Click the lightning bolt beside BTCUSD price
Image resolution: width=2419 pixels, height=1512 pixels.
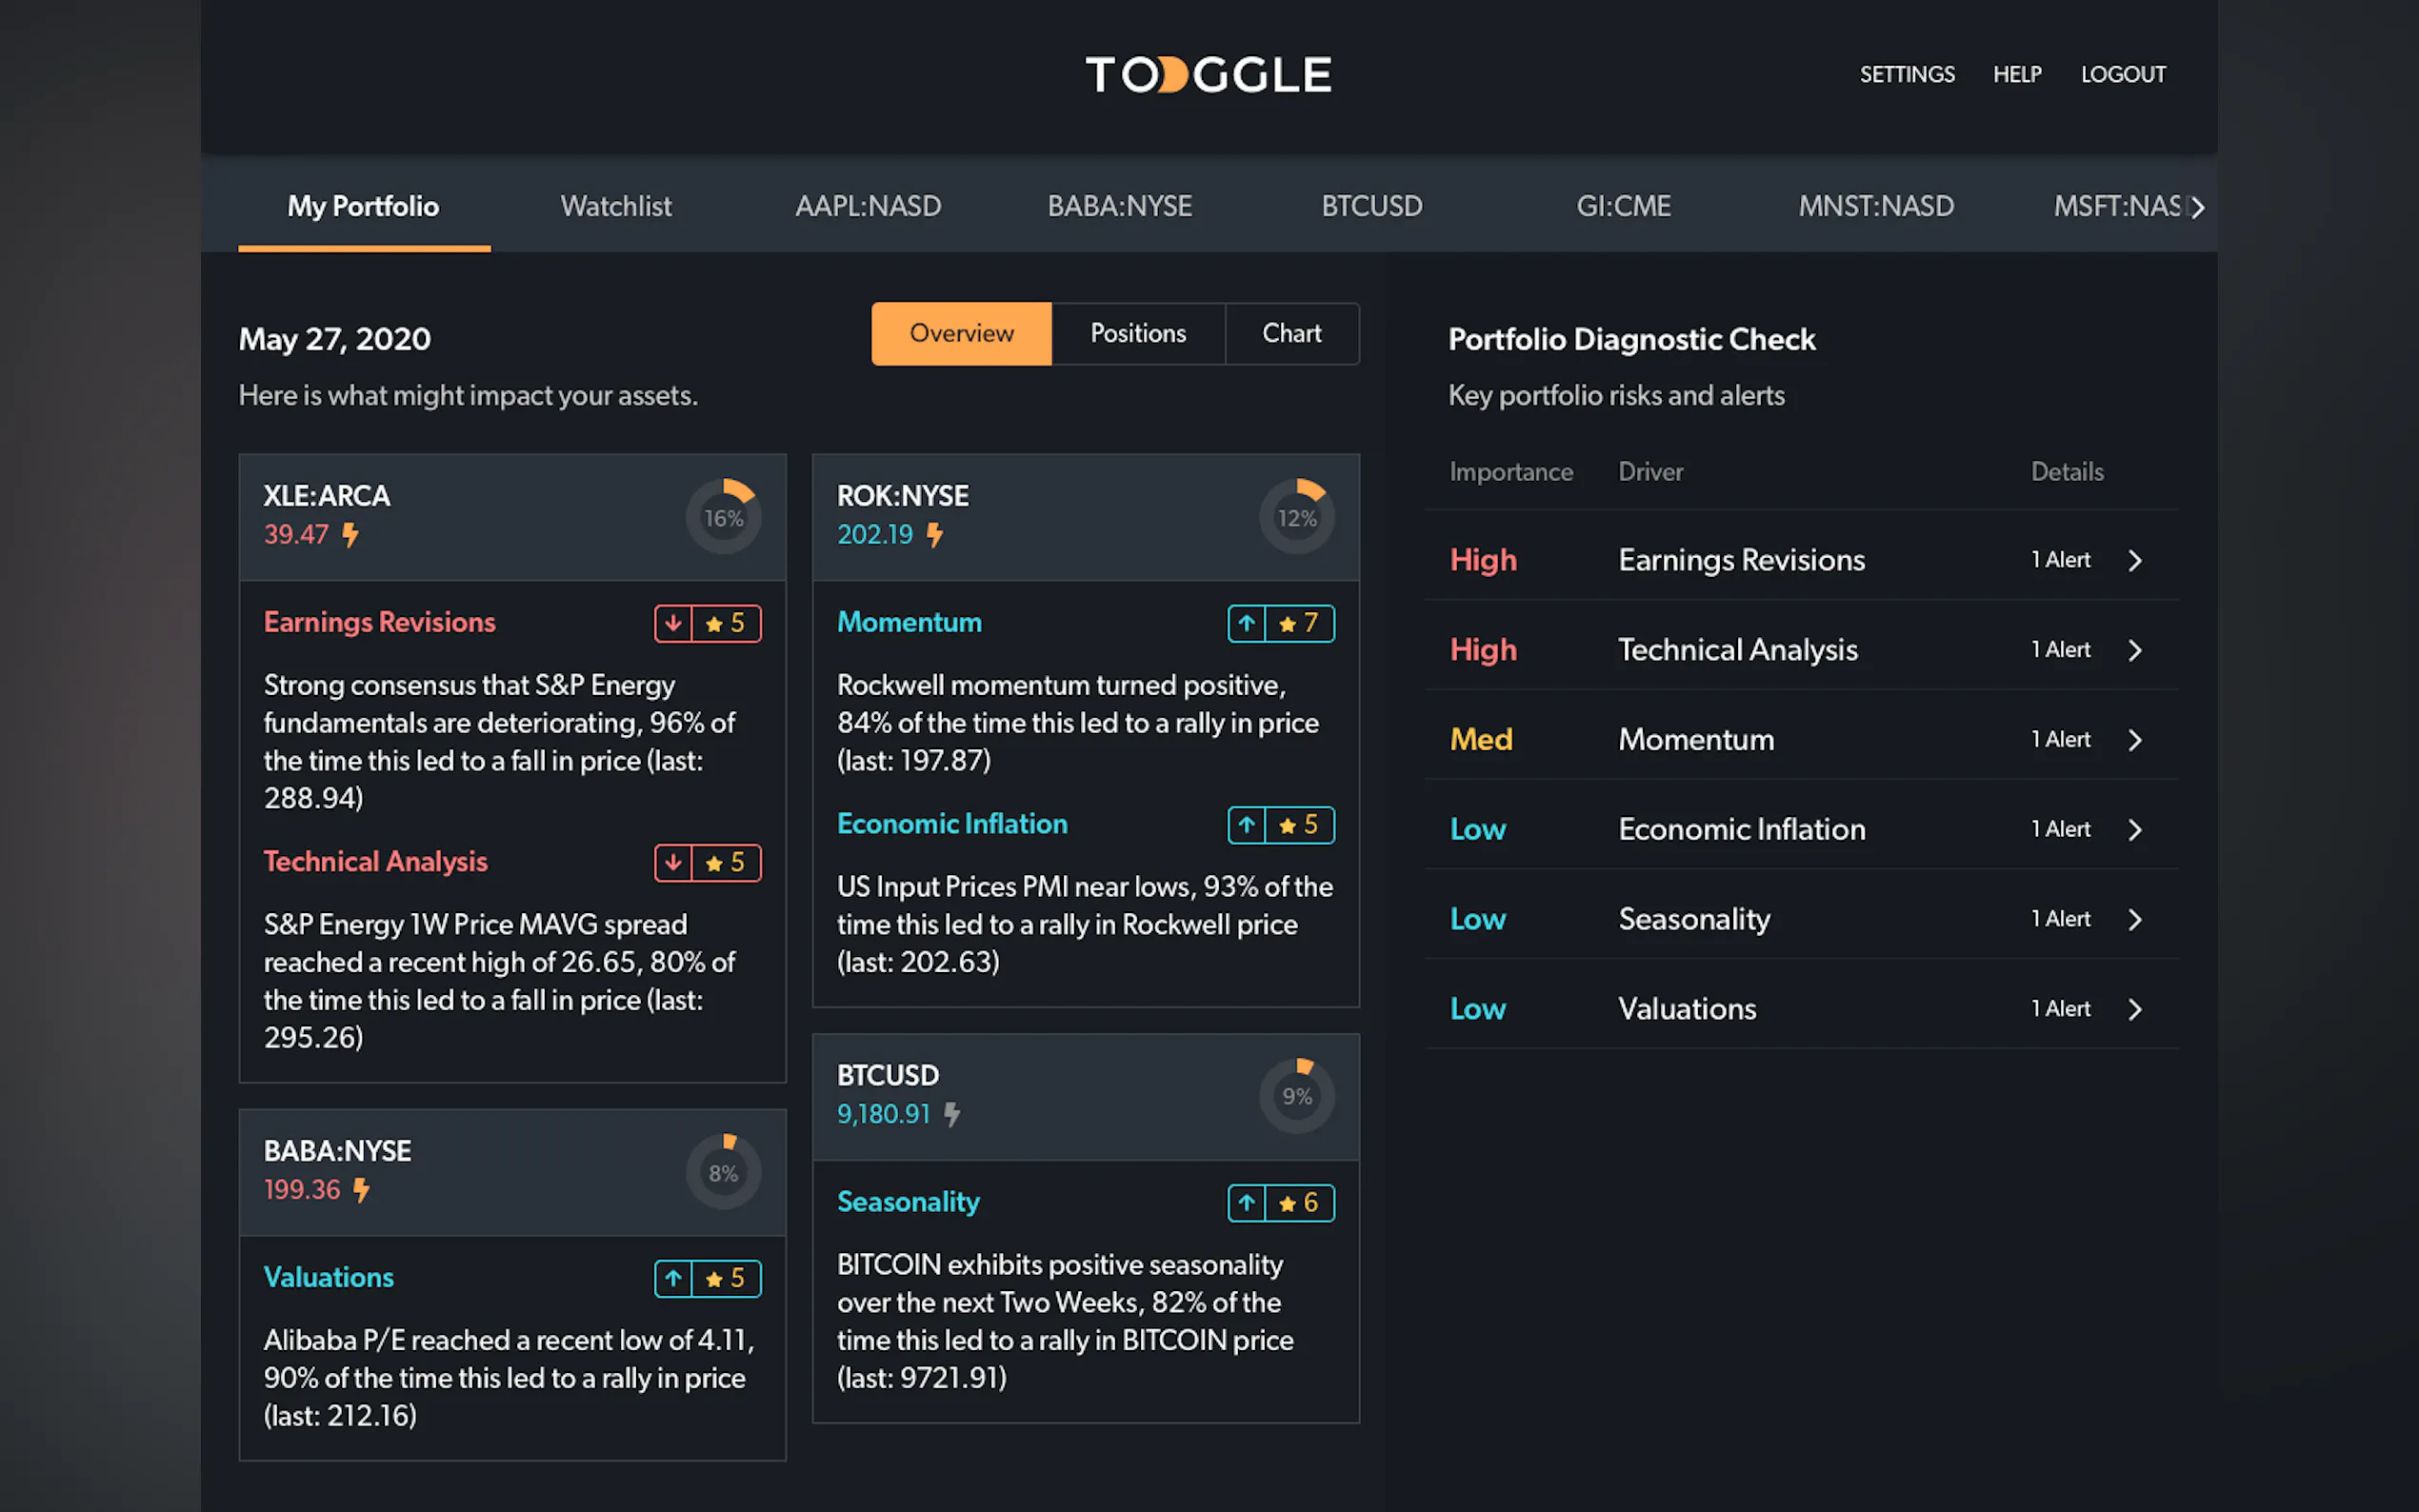pos(953,1114)
